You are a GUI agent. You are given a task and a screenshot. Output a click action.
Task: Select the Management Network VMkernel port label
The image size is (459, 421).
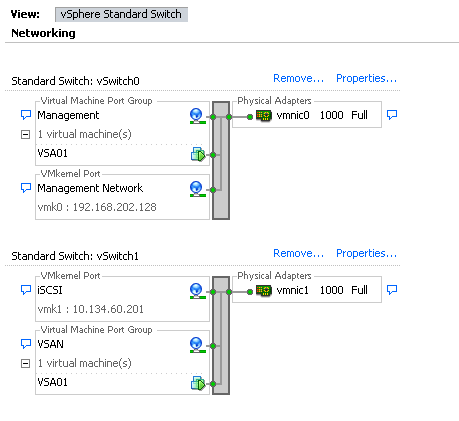[x=90, y=188]
